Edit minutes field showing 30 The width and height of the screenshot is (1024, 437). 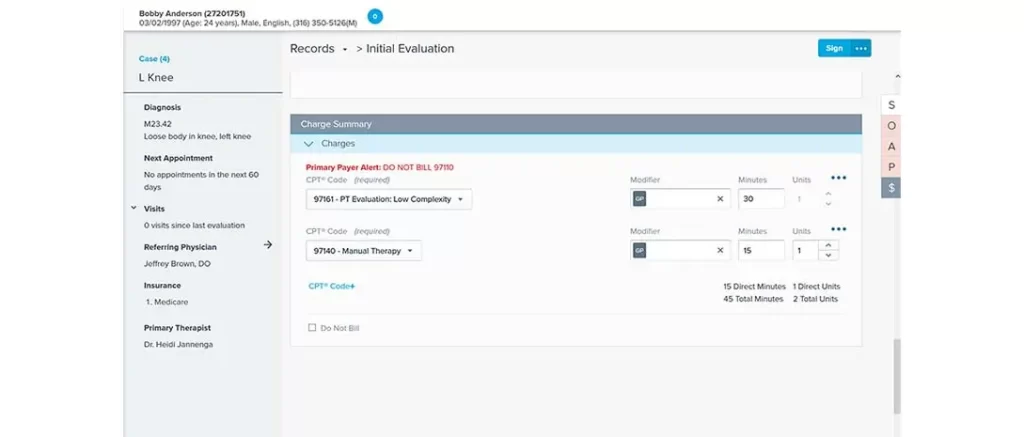coord(761,199)
